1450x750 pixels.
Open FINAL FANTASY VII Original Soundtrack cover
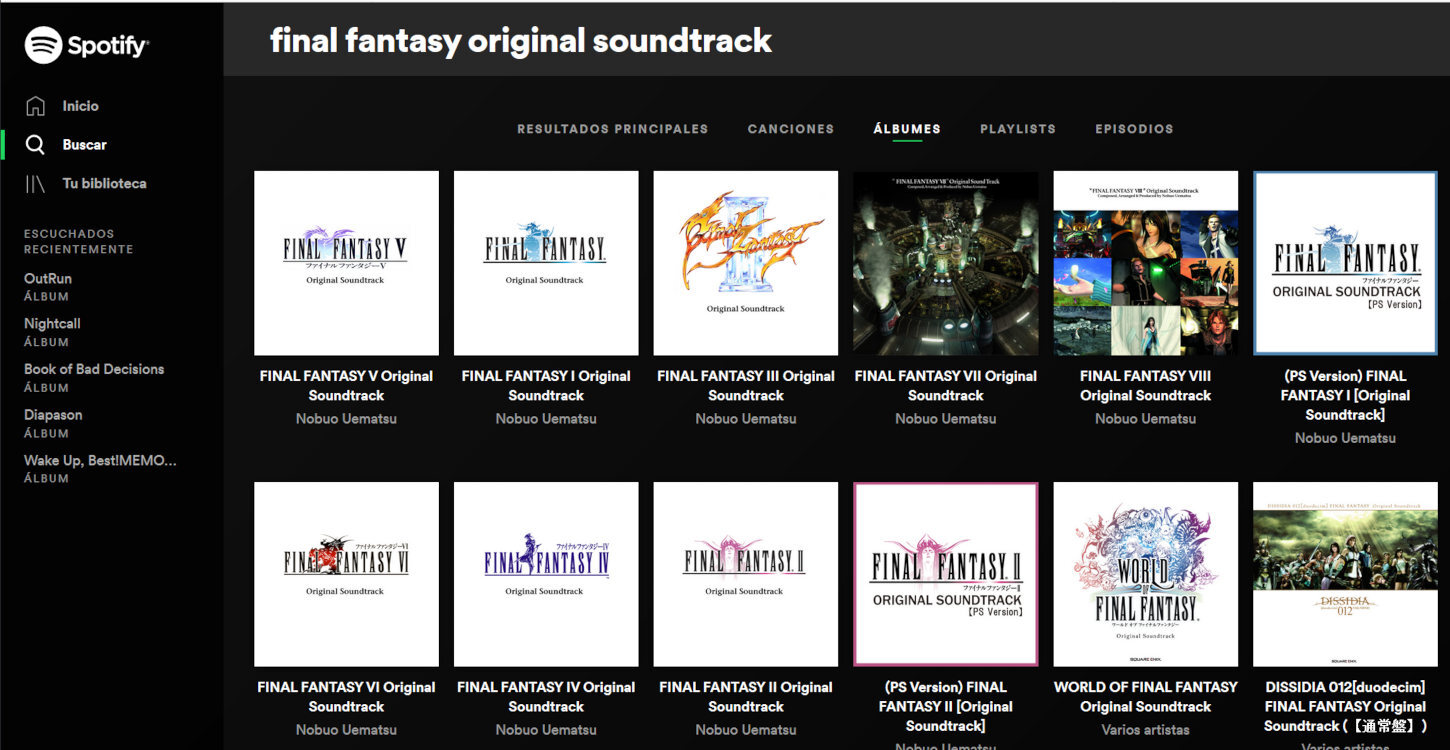pos(945,262)
